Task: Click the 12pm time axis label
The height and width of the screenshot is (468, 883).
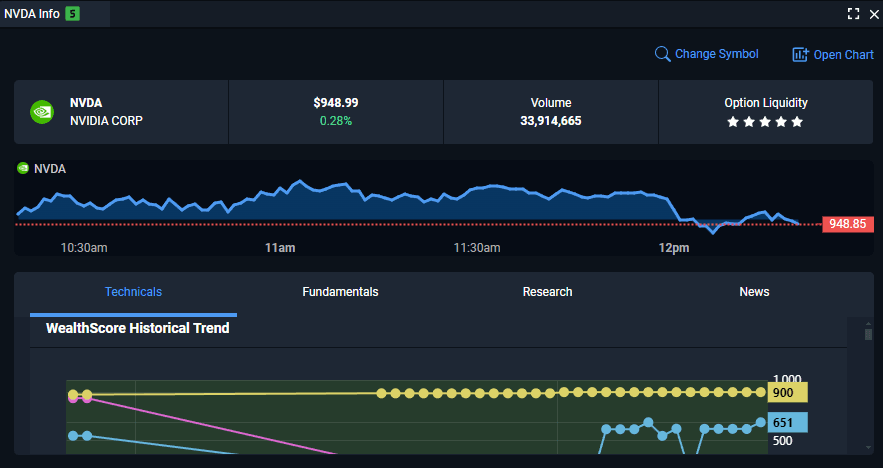Action: 674,248
